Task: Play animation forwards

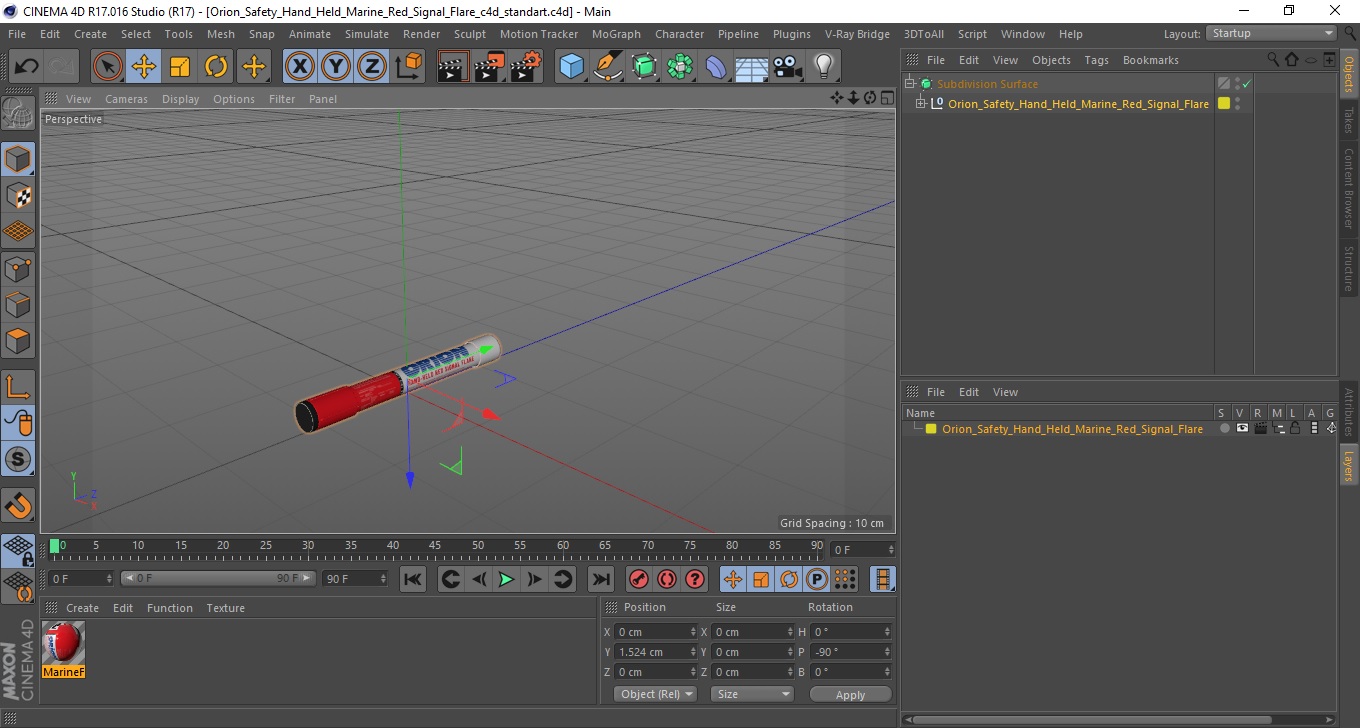Action: pos(507,579)
